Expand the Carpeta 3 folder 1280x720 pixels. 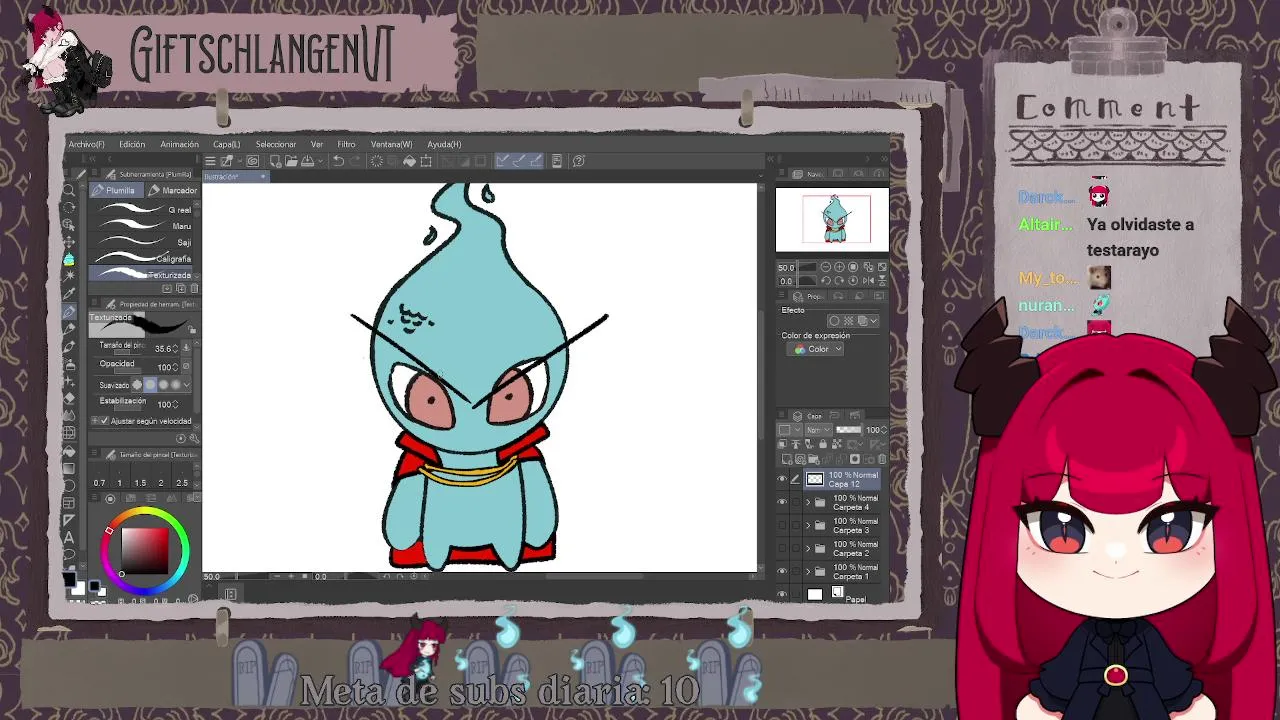(808, 525)
